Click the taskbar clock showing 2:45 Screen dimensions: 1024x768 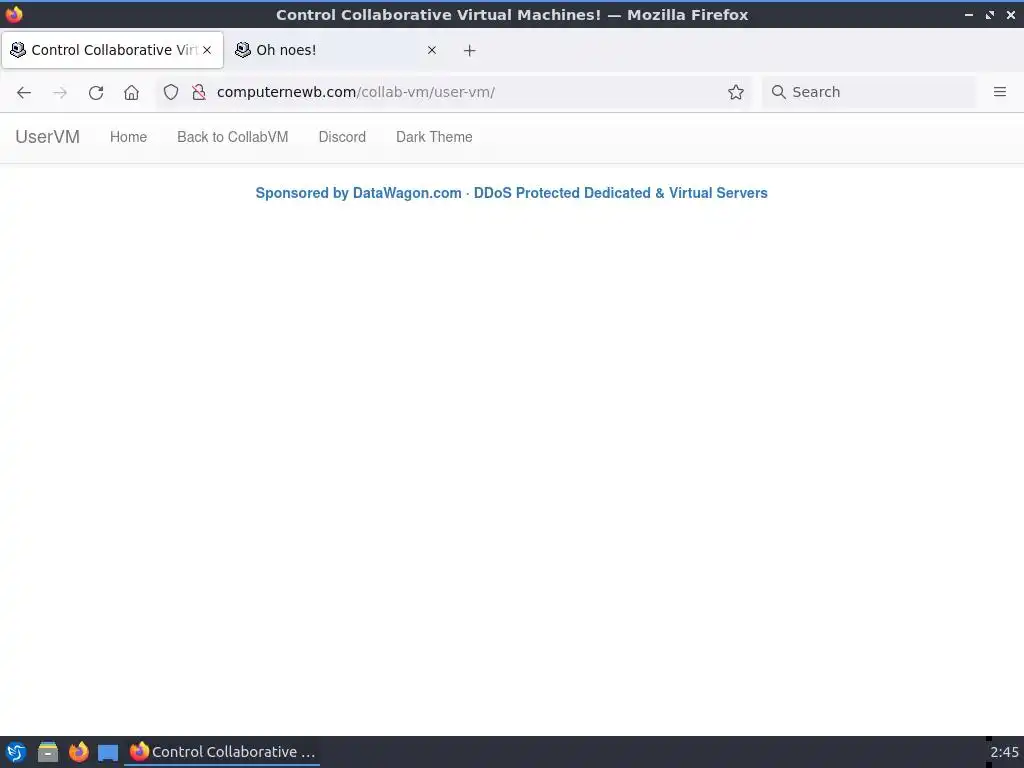[x=1004, y=752]
